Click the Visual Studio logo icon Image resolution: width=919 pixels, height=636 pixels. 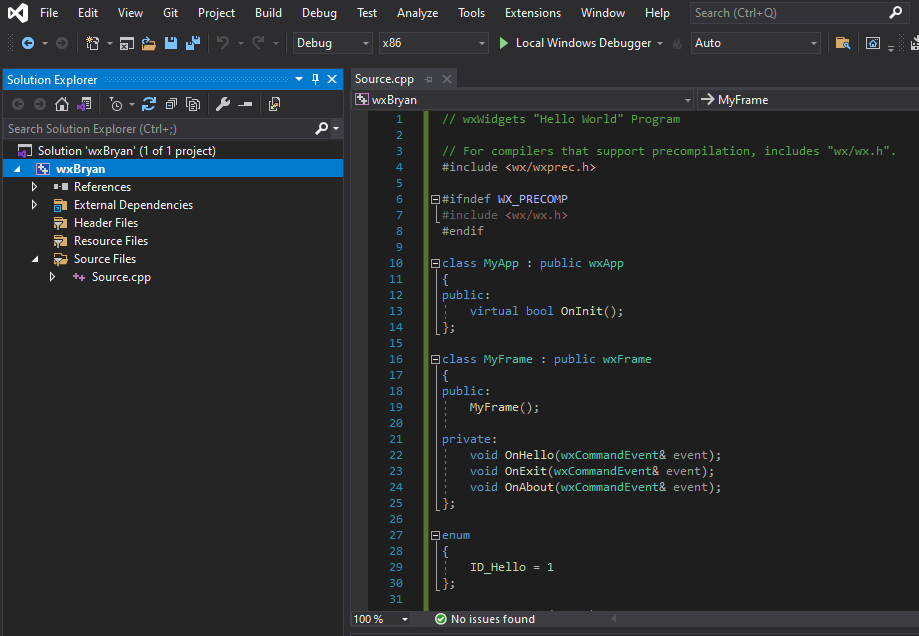tap(18, 12)
